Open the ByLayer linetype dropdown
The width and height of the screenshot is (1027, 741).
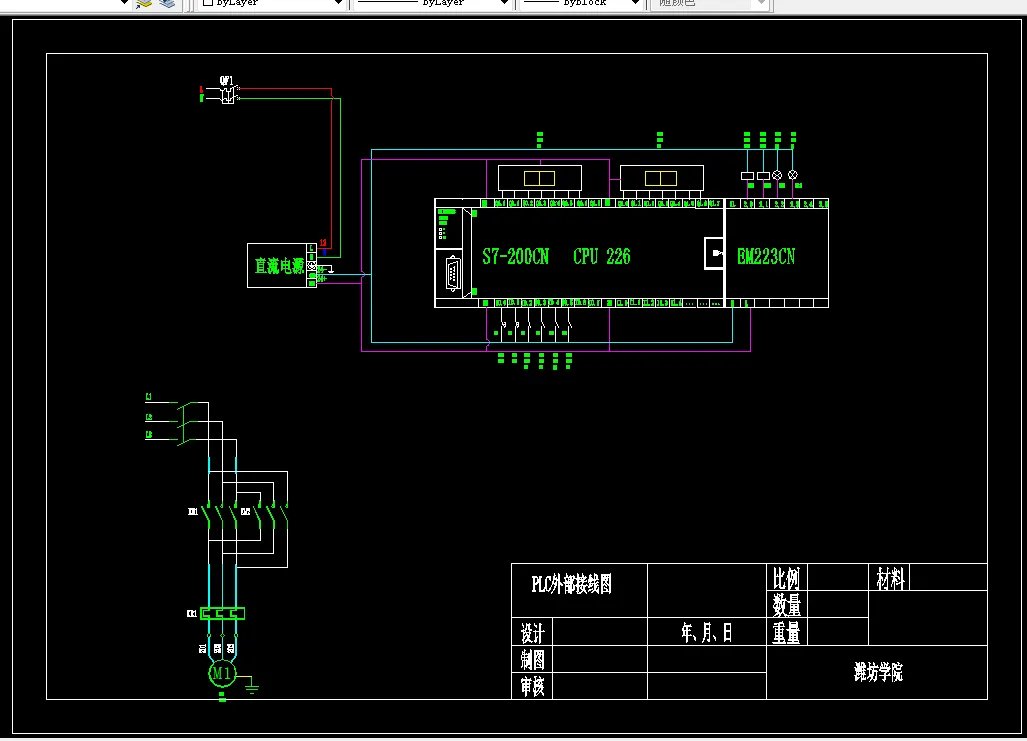(432, 3)
